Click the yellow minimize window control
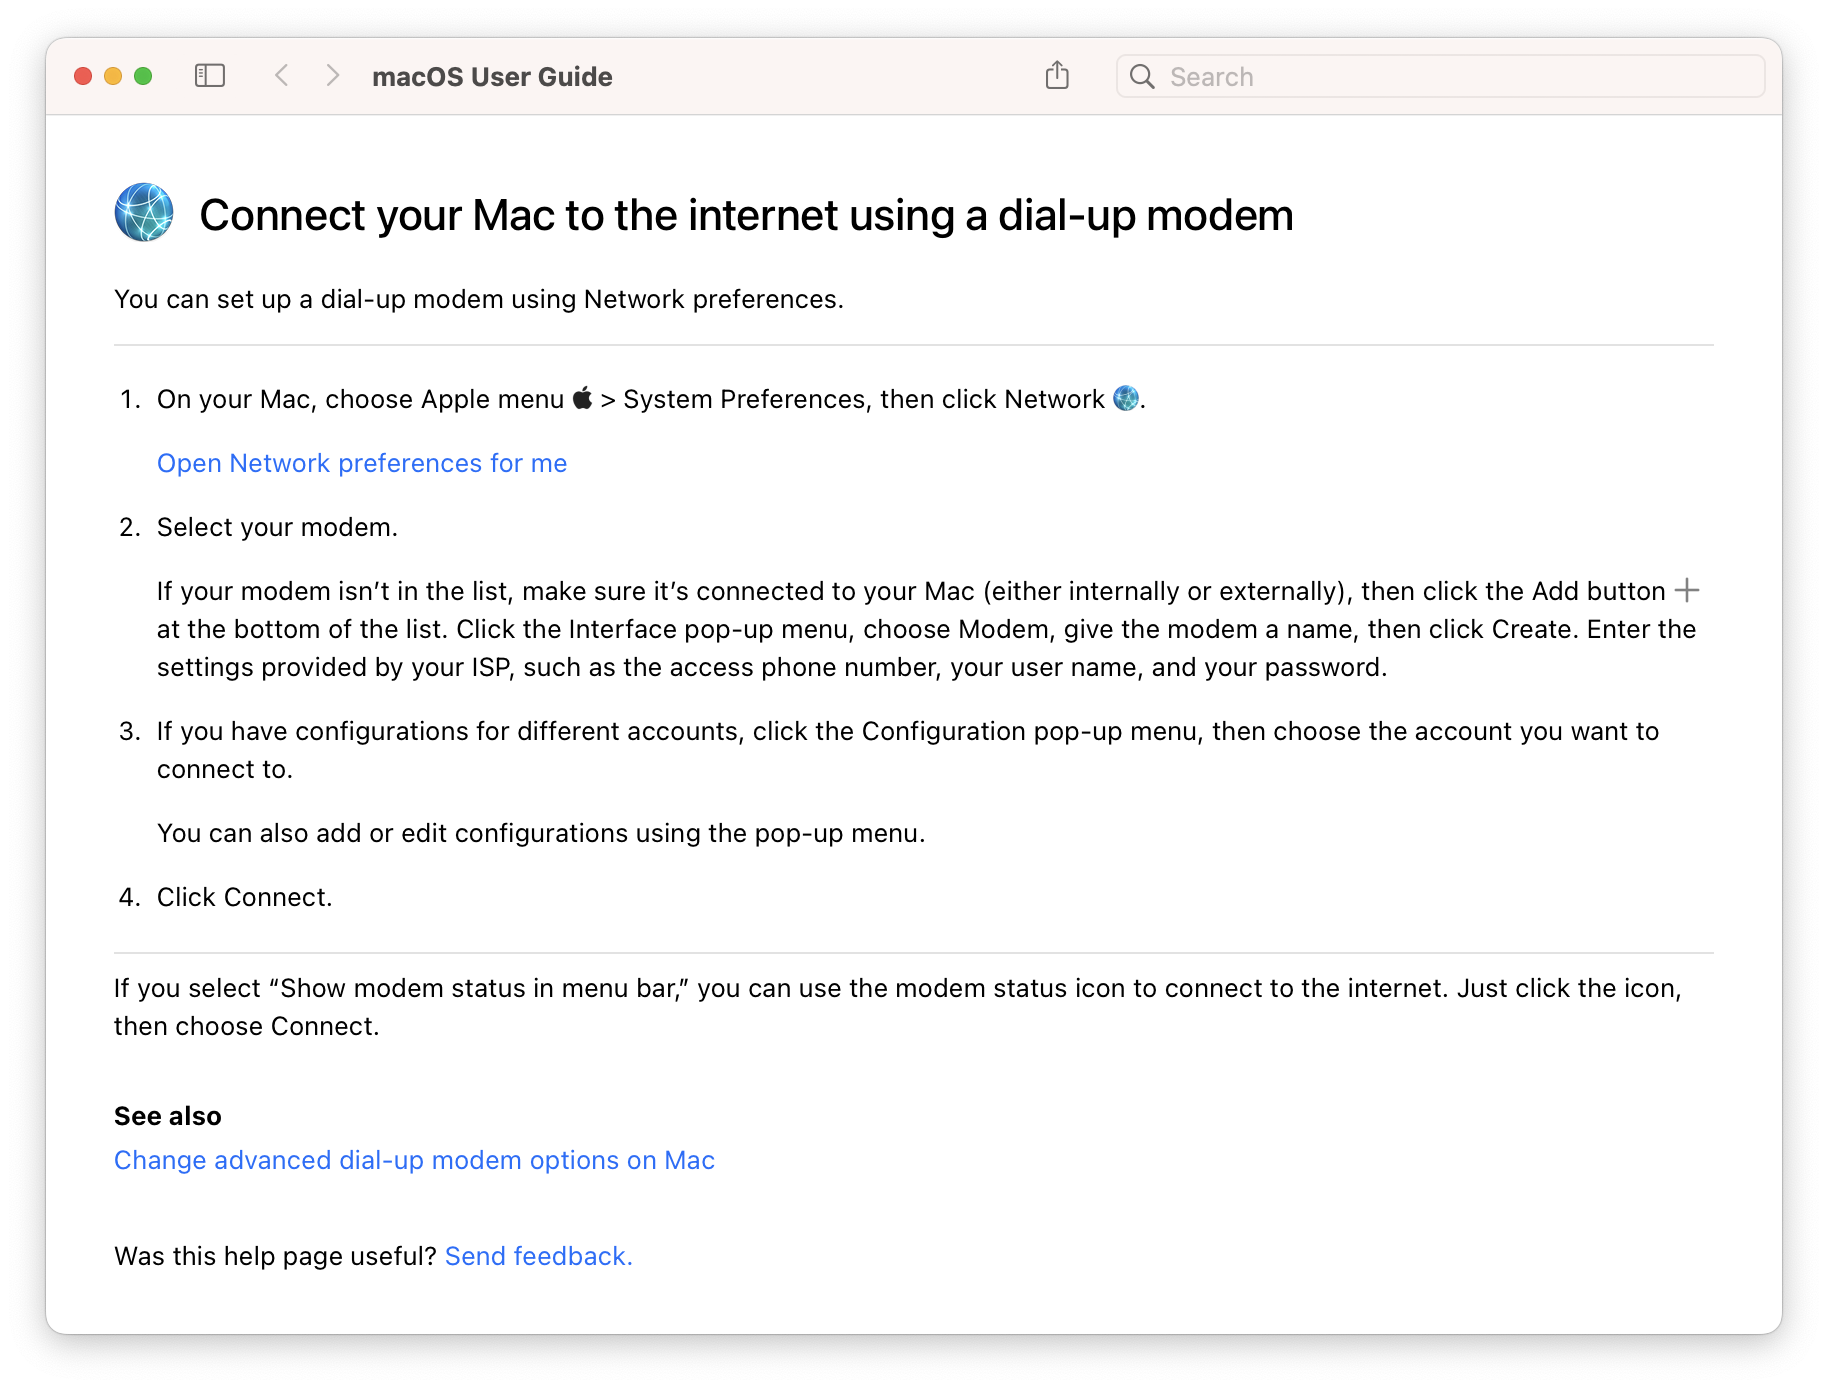 point(112,75)
